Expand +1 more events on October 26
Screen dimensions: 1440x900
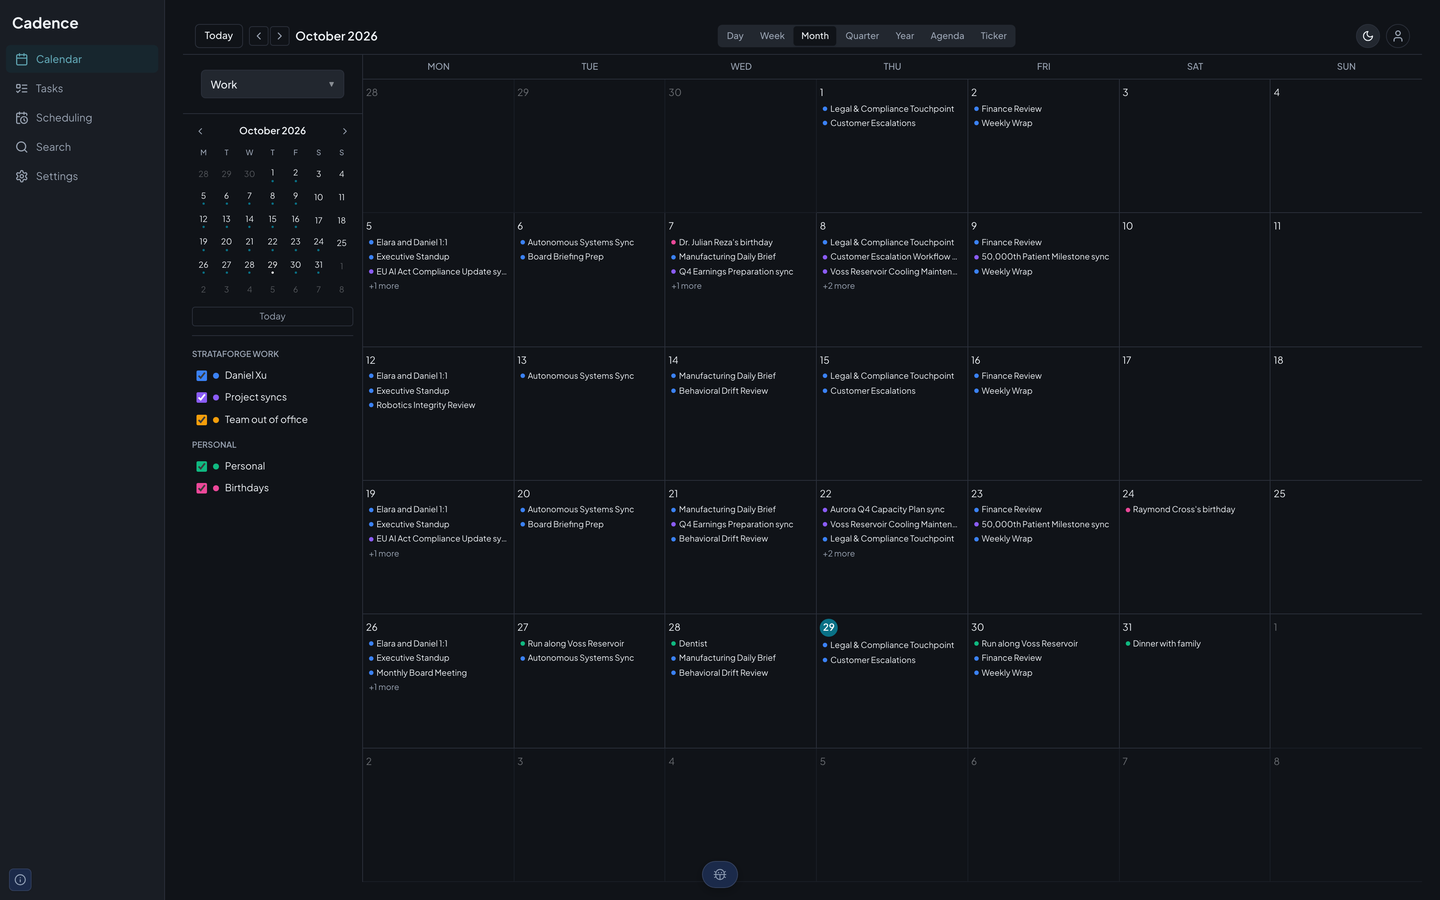[x=384, y=688]
